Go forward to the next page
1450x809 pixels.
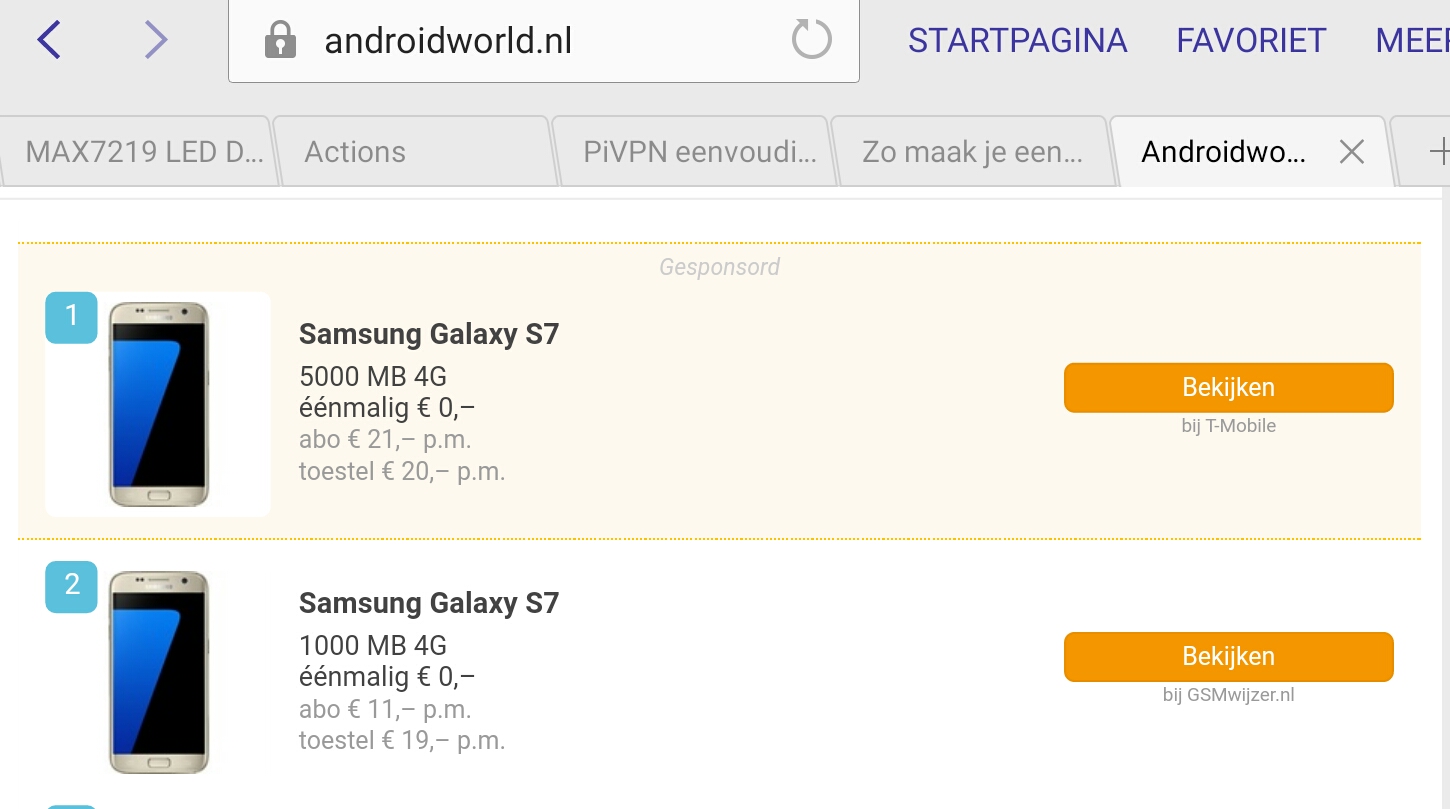(x=155, y=40)
